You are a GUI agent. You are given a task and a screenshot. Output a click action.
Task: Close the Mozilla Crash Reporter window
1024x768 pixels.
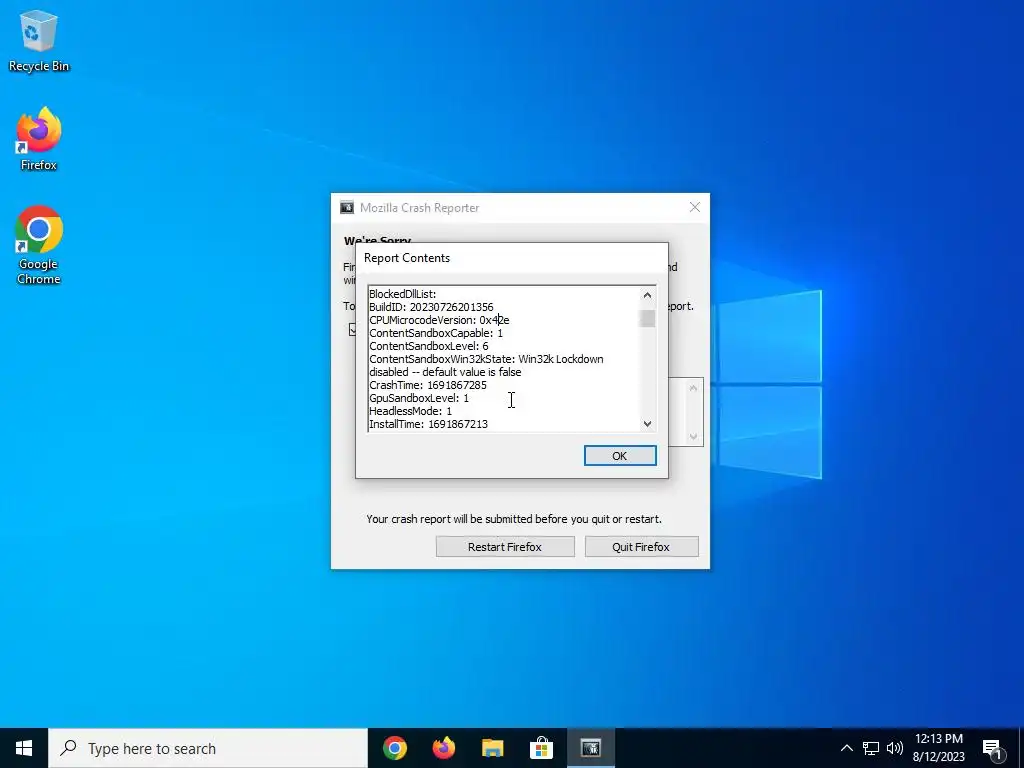695,207
